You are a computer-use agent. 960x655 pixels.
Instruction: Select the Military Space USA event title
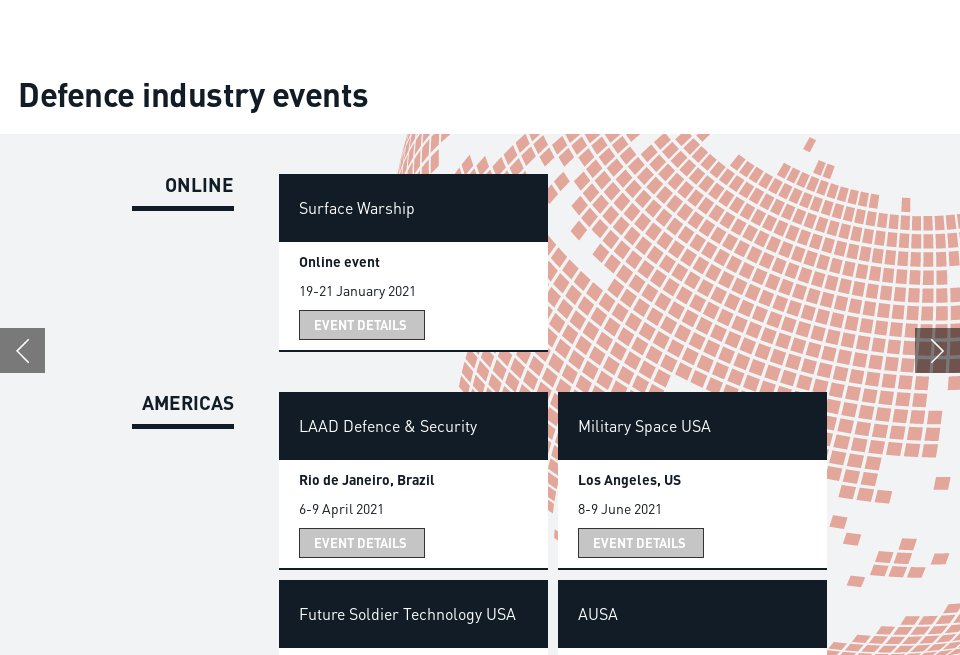(x=644, y=426)
